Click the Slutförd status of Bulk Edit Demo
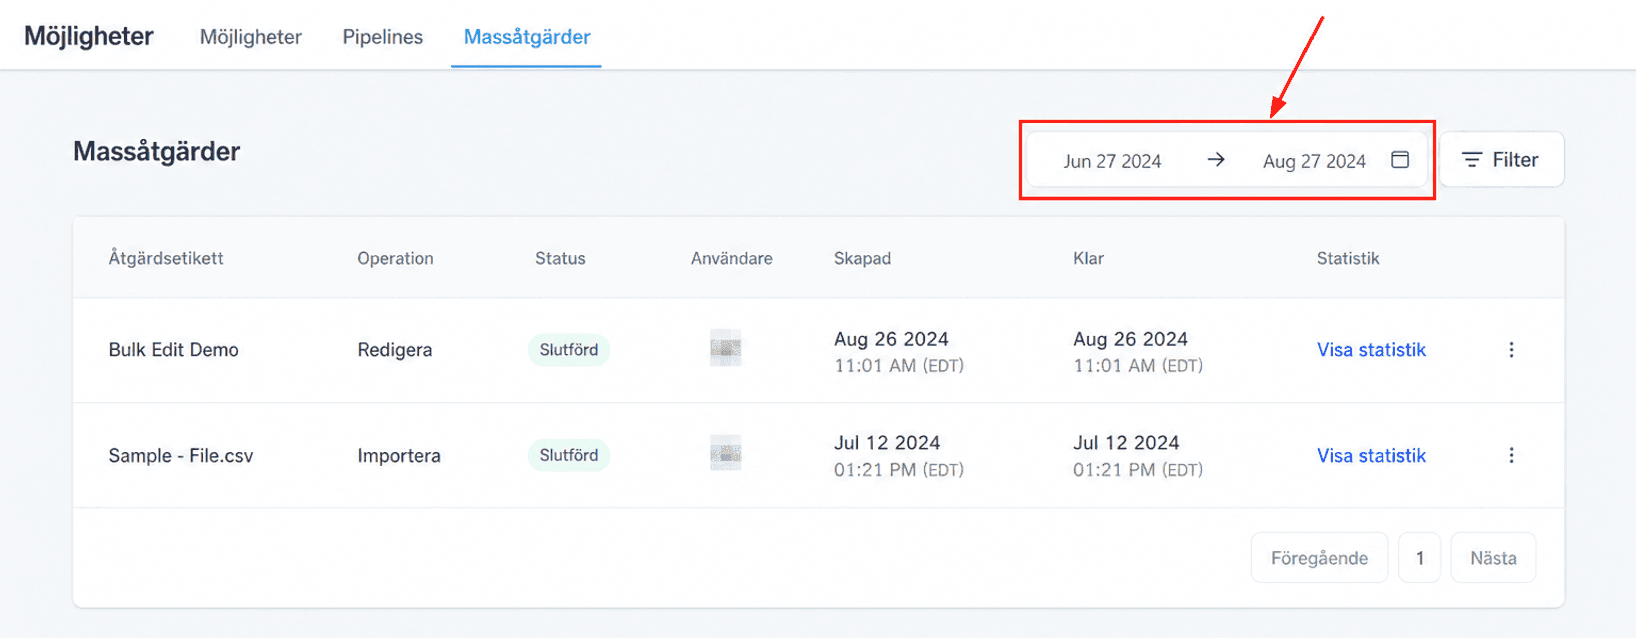 (569, 350)
